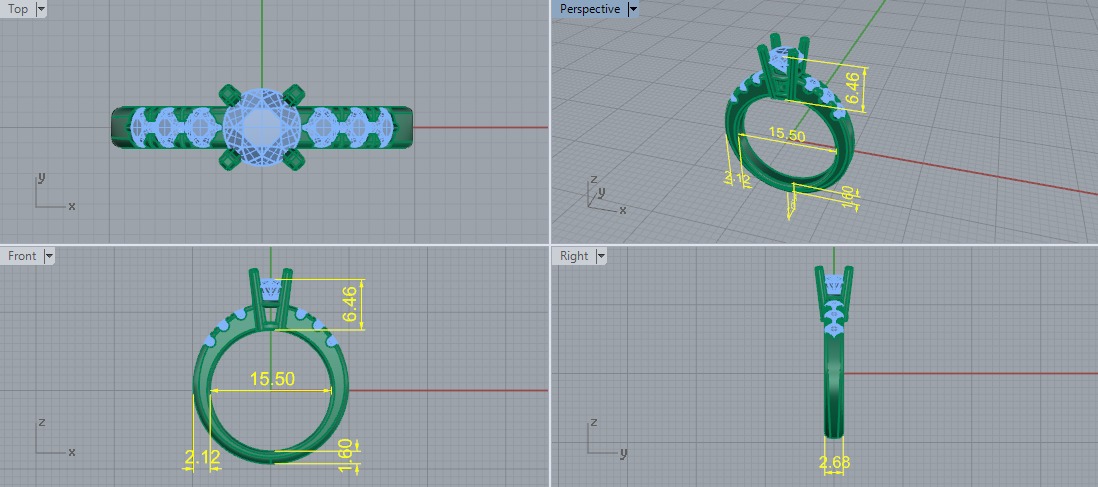Open the Front viewport dropdown arrow
1098x487 pixels.
point(48,256)
